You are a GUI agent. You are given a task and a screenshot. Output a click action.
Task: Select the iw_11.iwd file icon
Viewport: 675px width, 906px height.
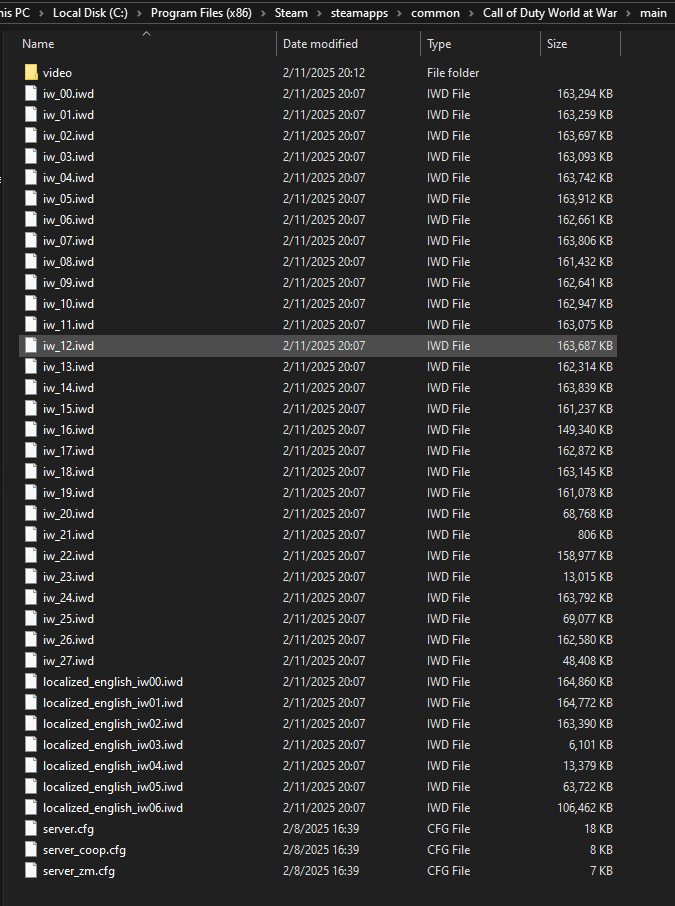pyautogui.click(x=31, y=325)
